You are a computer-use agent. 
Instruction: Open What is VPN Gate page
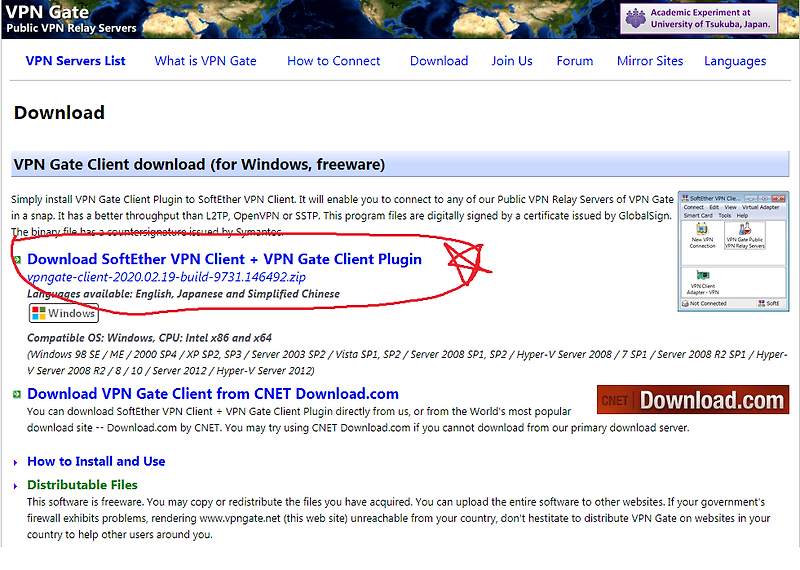click(206, 61)
